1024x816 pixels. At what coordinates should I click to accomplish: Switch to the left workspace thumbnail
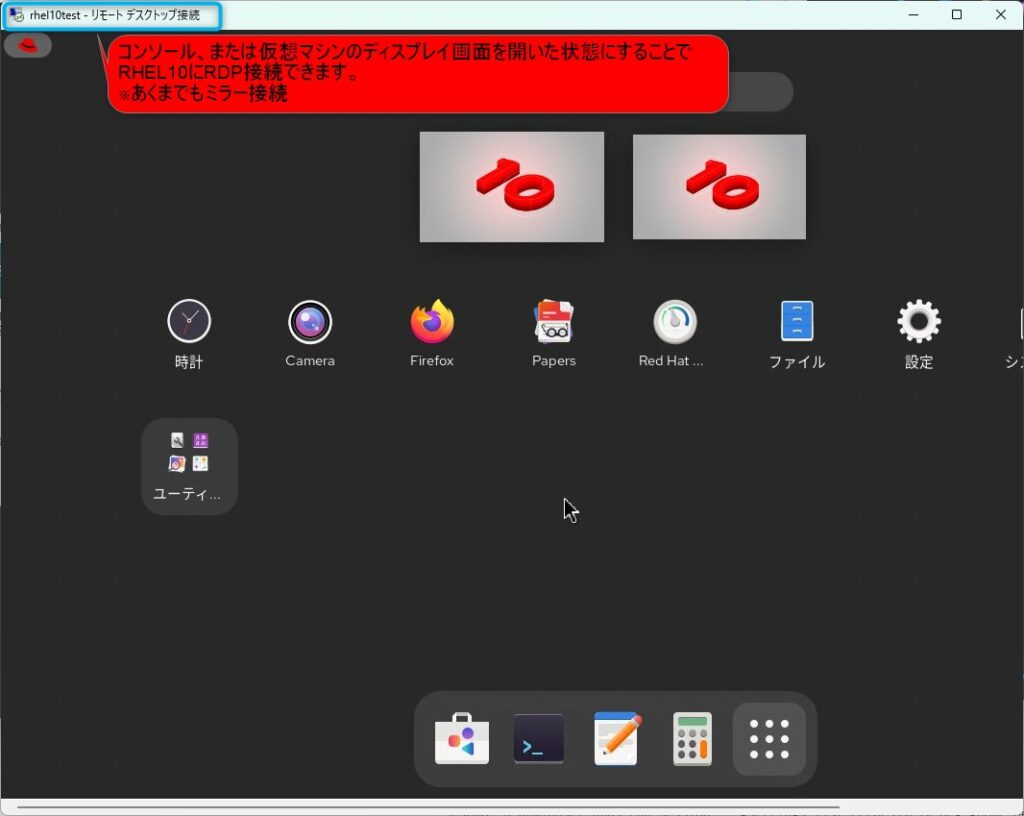pyautogui.click(x=511, y=186)
